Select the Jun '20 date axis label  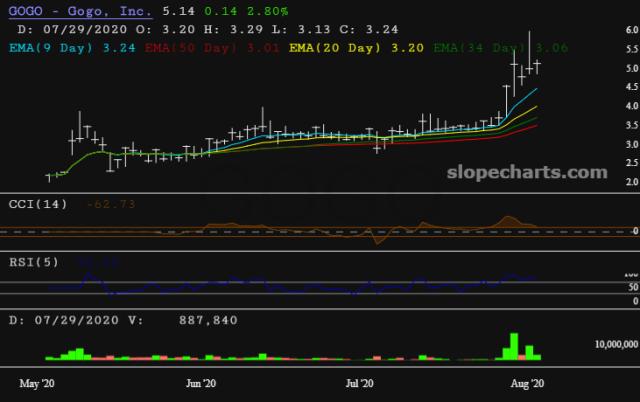pos(201,384)
